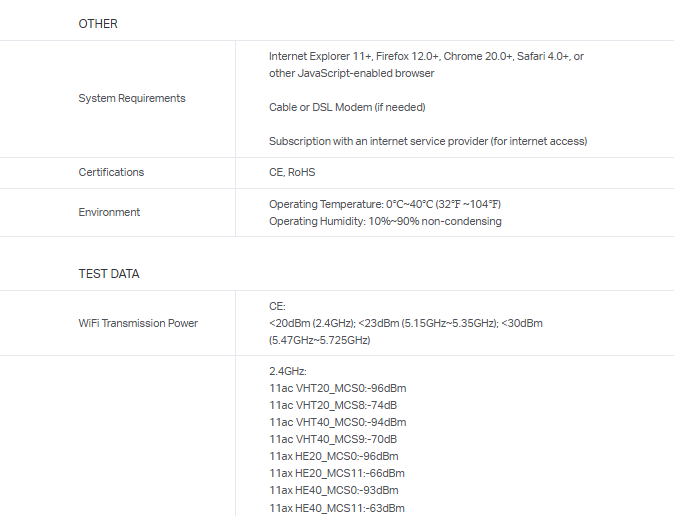Image resolution: width=675 pixels, height=516 pixels.
Task: Click the CE: transmission power subheading
Action: pos(277,306)
